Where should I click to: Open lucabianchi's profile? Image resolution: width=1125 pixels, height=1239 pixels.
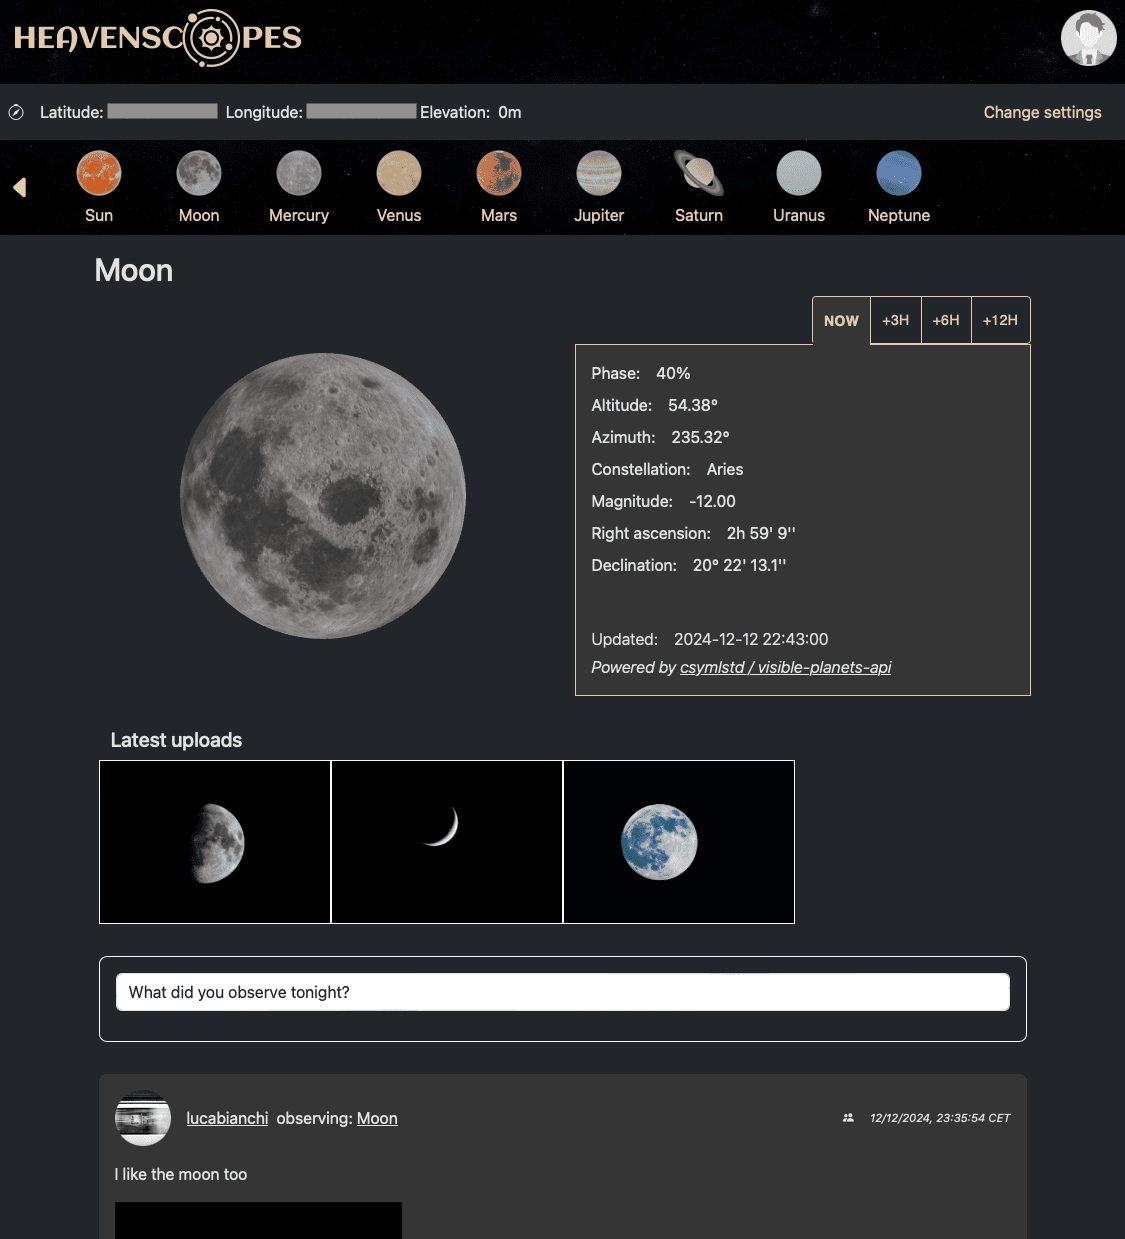click(x=227, y=1117)
